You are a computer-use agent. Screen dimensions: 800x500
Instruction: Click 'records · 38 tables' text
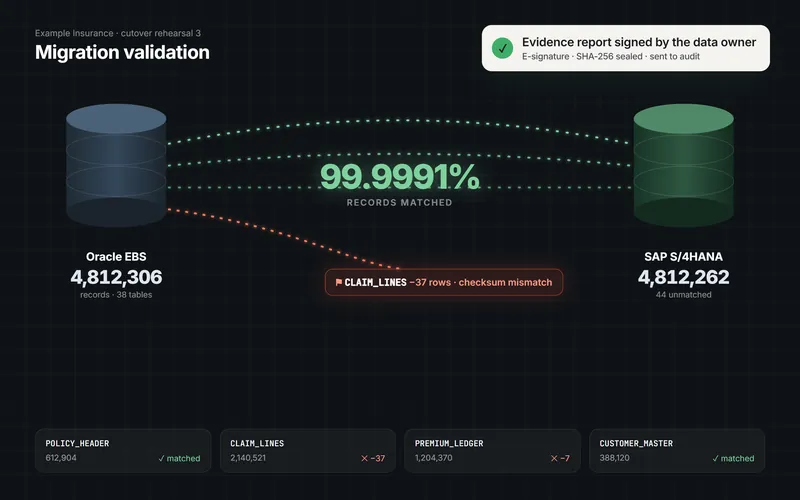click(x=116, y=295)
